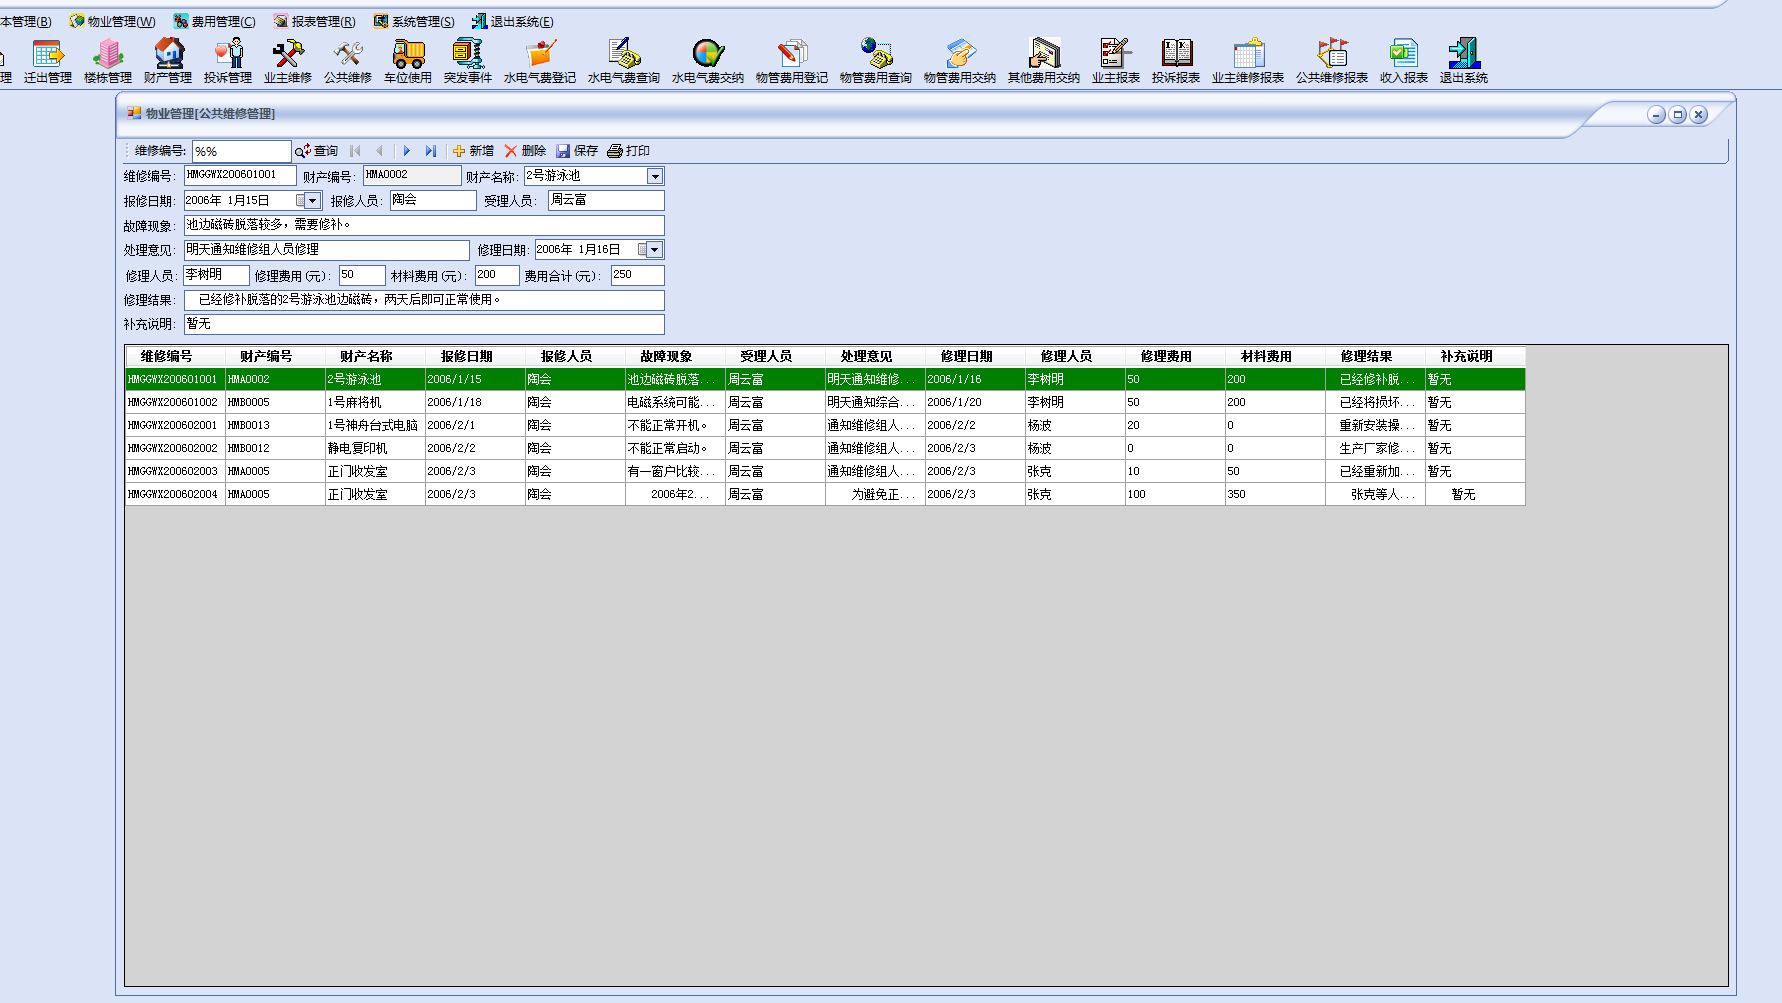1782x1003 pixels.
Task: Sort by 材料费用 column header
Action: click(x=1275, y=356)
